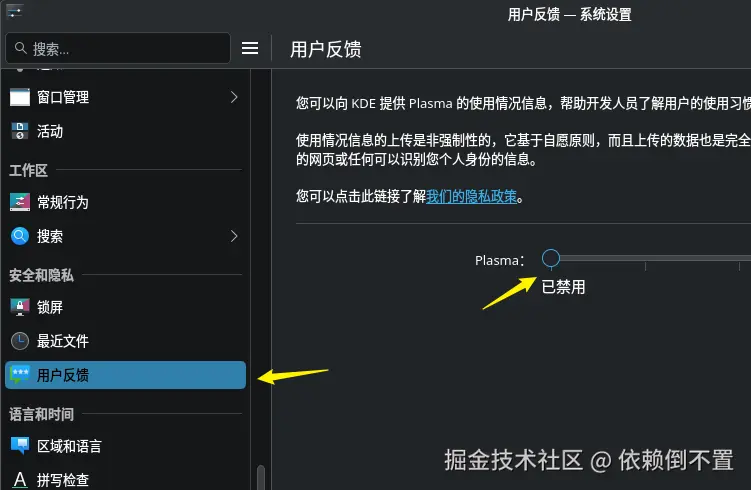Click the 区域和语言 chat icon
The width and height of the screenshot is (751, 490).
click(20, 446)
